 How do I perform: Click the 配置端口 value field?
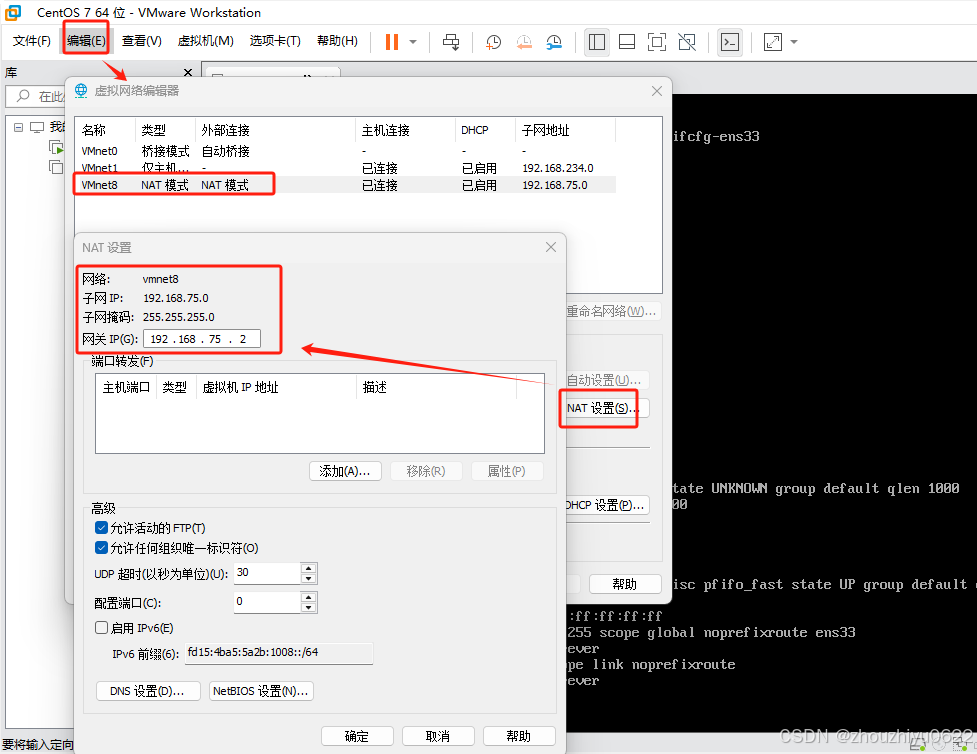click(x=267, y=602)
